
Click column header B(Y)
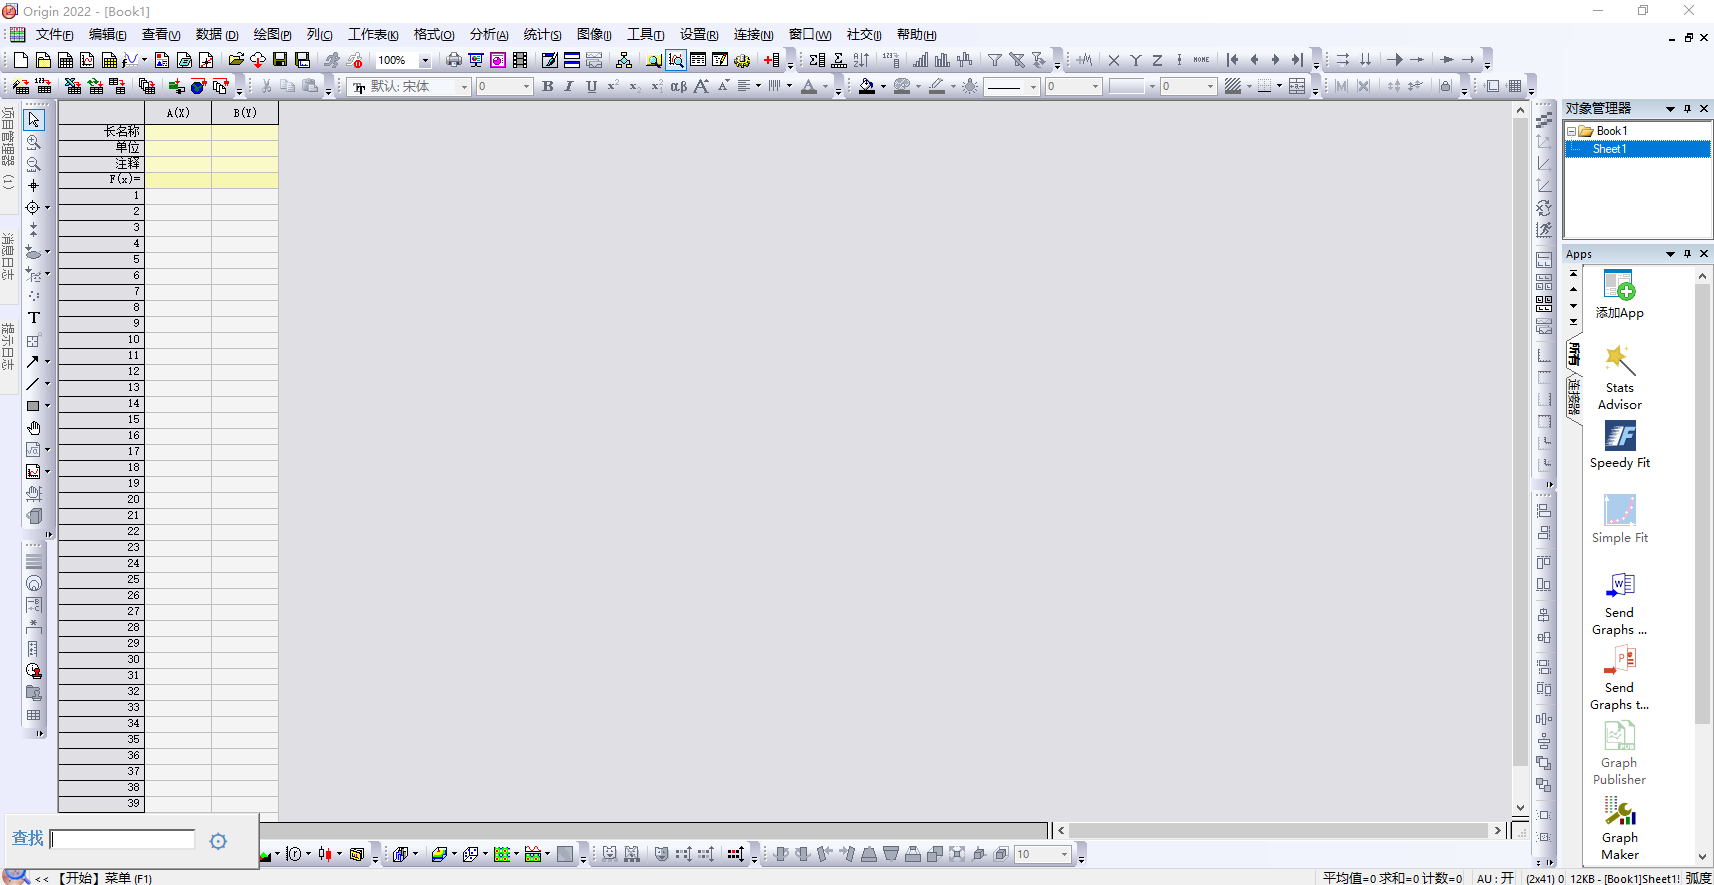[x=245, y=113]
